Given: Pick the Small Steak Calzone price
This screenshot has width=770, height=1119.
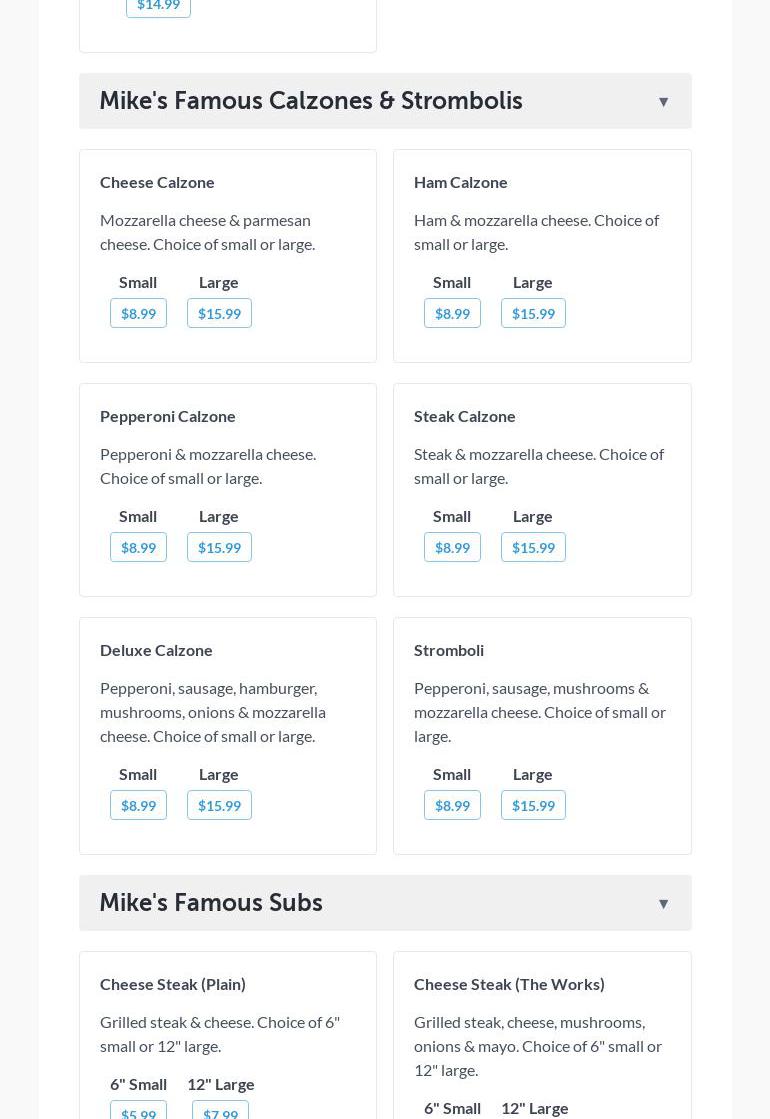Looking at the screenshot, I should coord(452,547).
